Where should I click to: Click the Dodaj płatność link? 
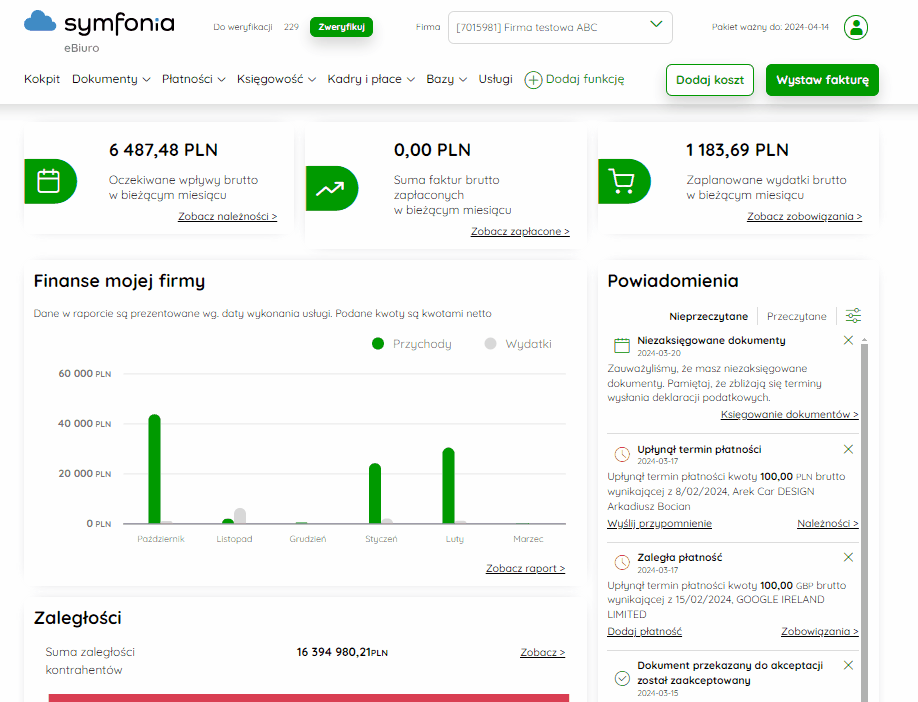644,632
